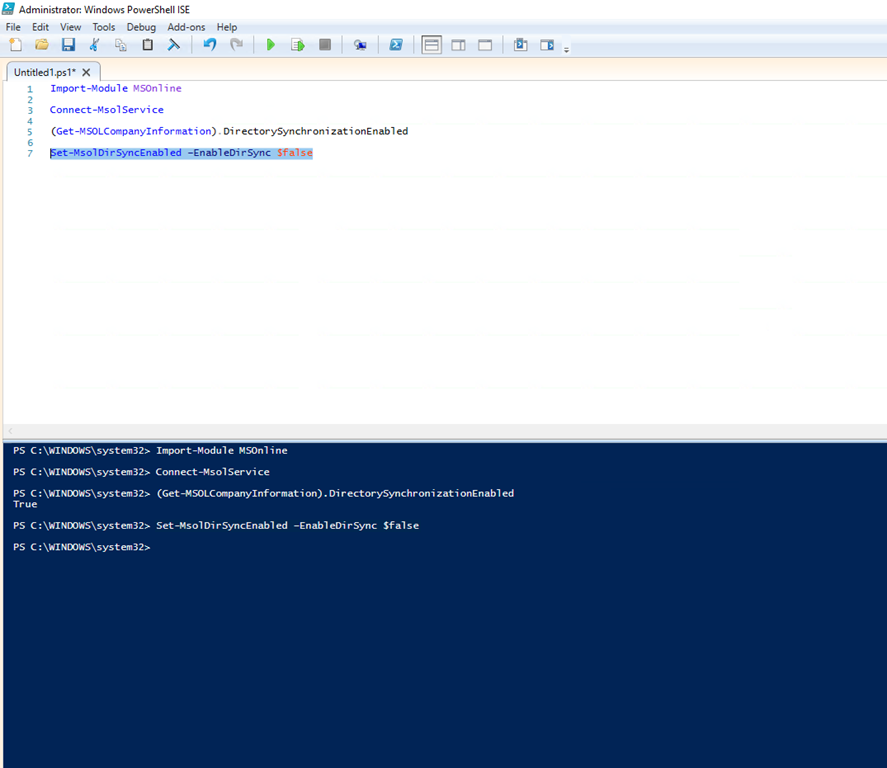Toggle Show Script Pane Top layout
Image resolution: width=887 pixels, height=768 pixels.
(431, 45)
